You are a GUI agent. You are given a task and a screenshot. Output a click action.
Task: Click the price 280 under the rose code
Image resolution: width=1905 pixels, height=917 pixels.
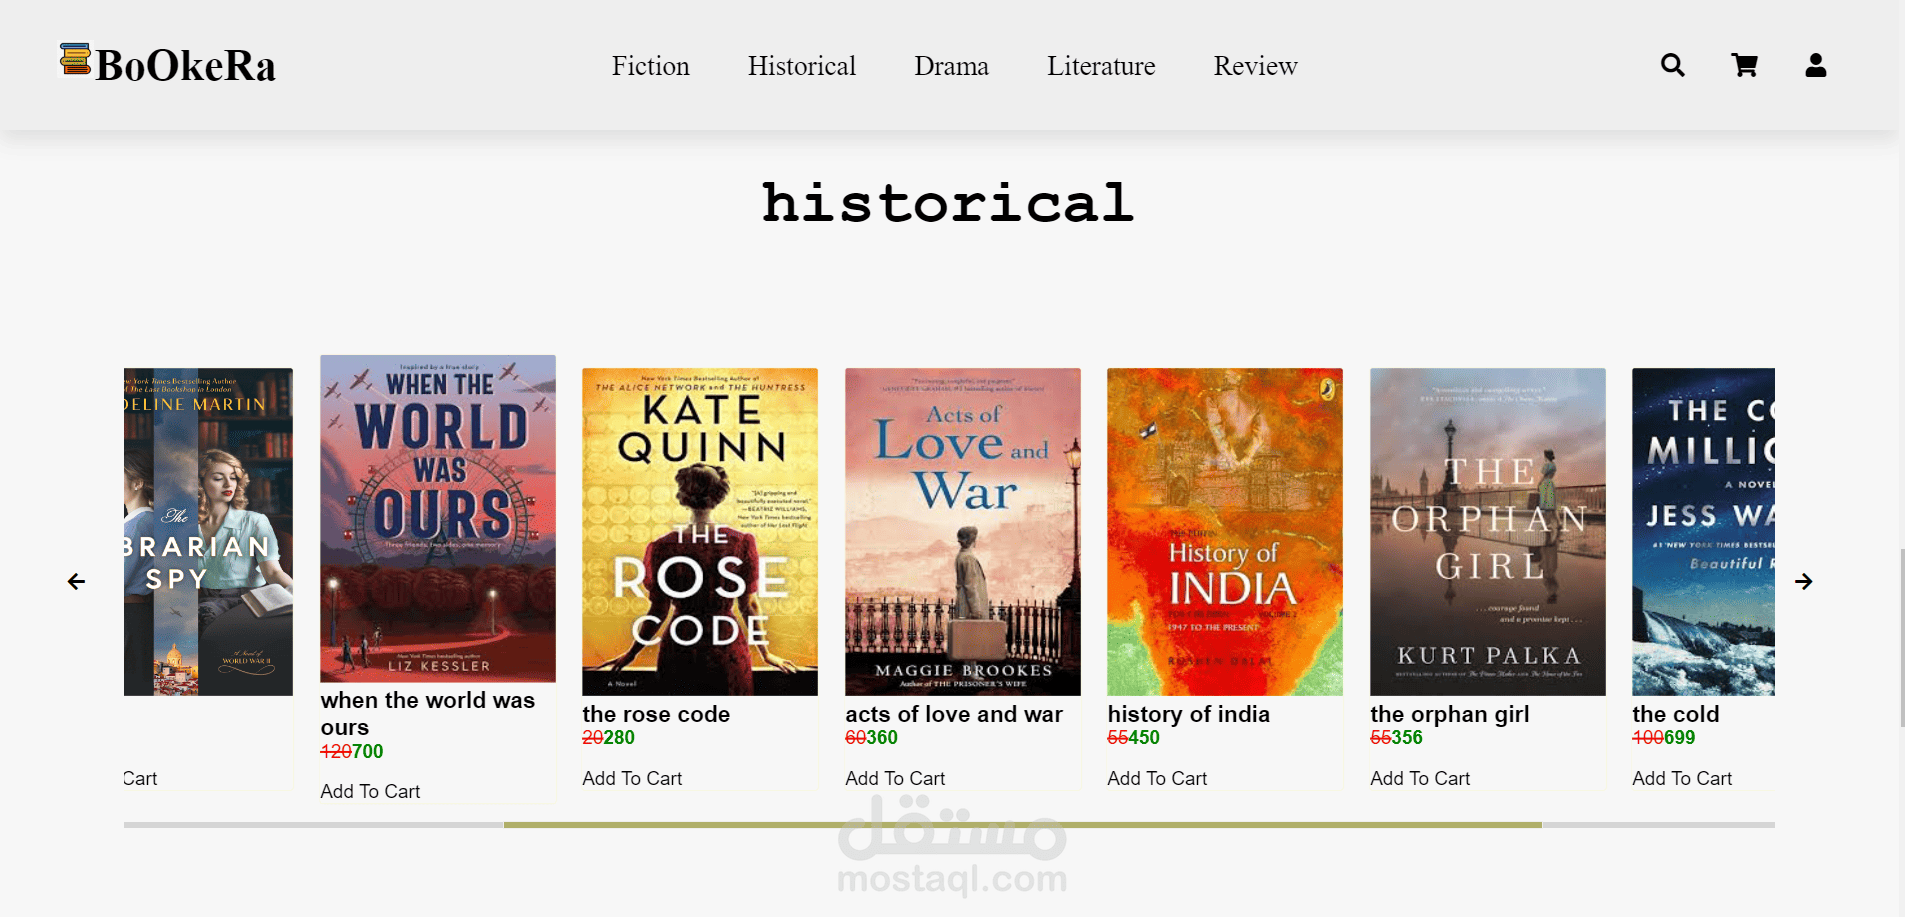click(619, 737)
